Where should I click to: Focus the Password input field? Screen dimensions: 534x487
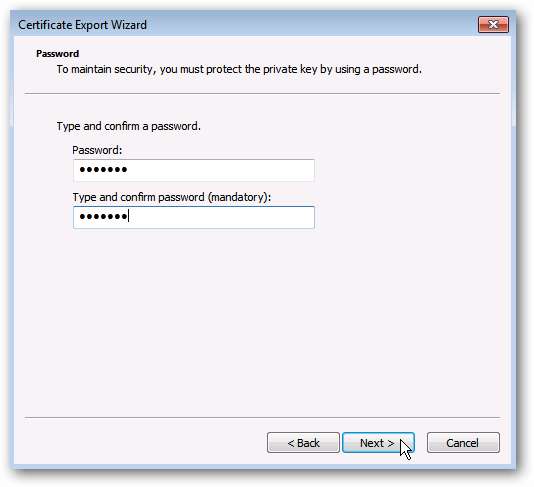coord(193,170)
